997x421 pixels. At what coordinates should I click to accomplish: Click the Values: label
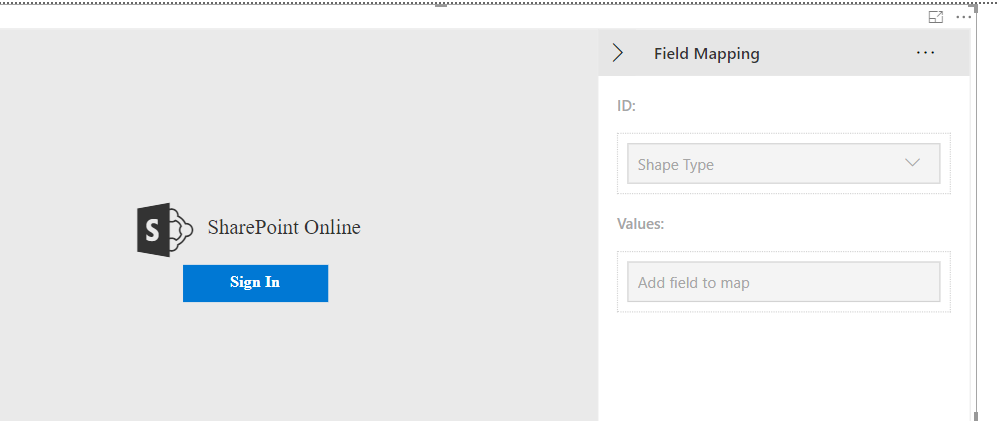coord(640,223)
